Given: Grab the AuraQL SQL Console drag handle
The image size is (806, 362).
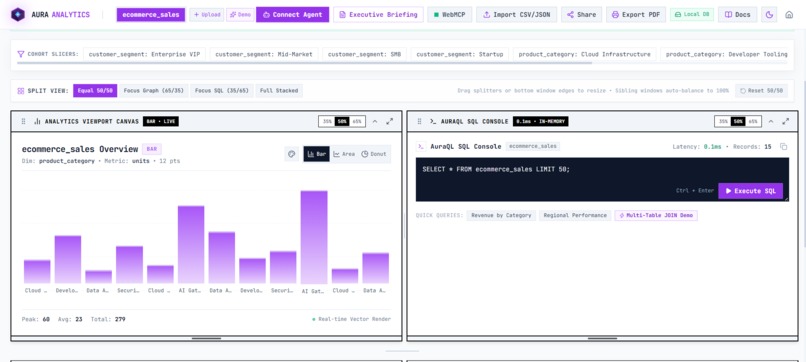Looking at the screenshot, I should [x=419, y=121].
